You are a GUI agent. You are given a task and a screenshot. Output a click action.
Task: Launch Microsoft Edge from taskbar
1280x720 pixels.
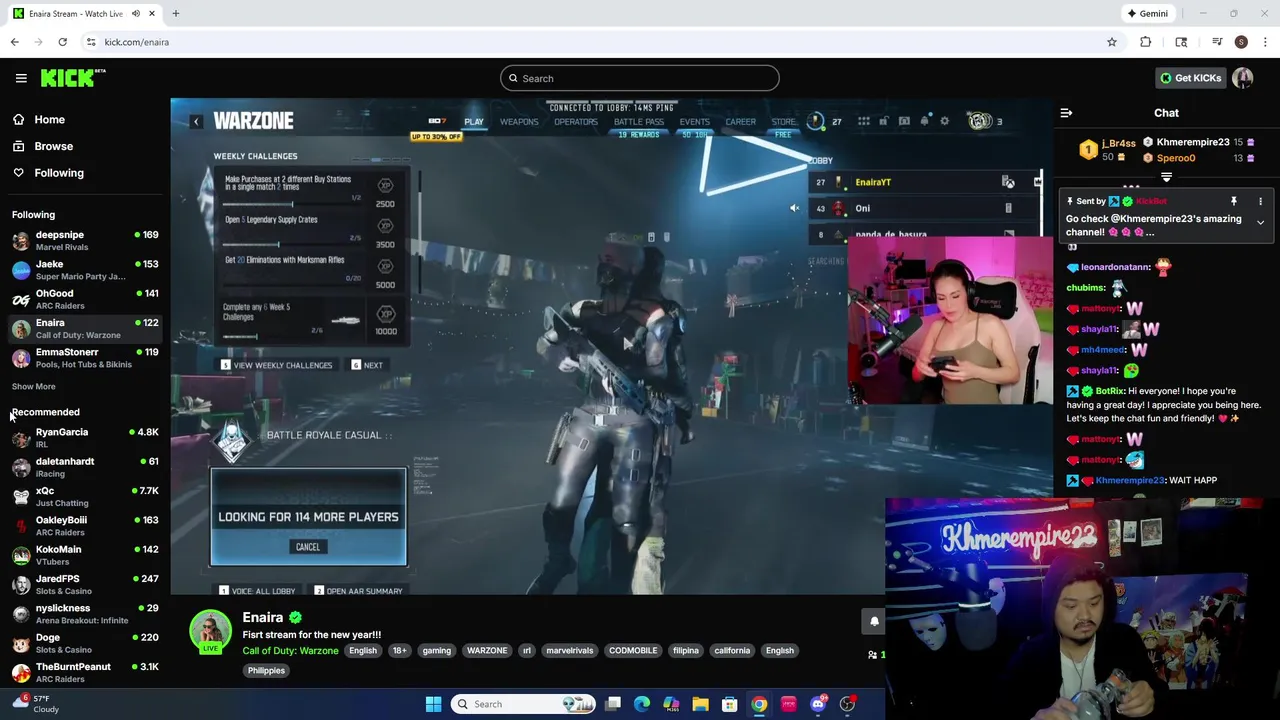(642, 704)
